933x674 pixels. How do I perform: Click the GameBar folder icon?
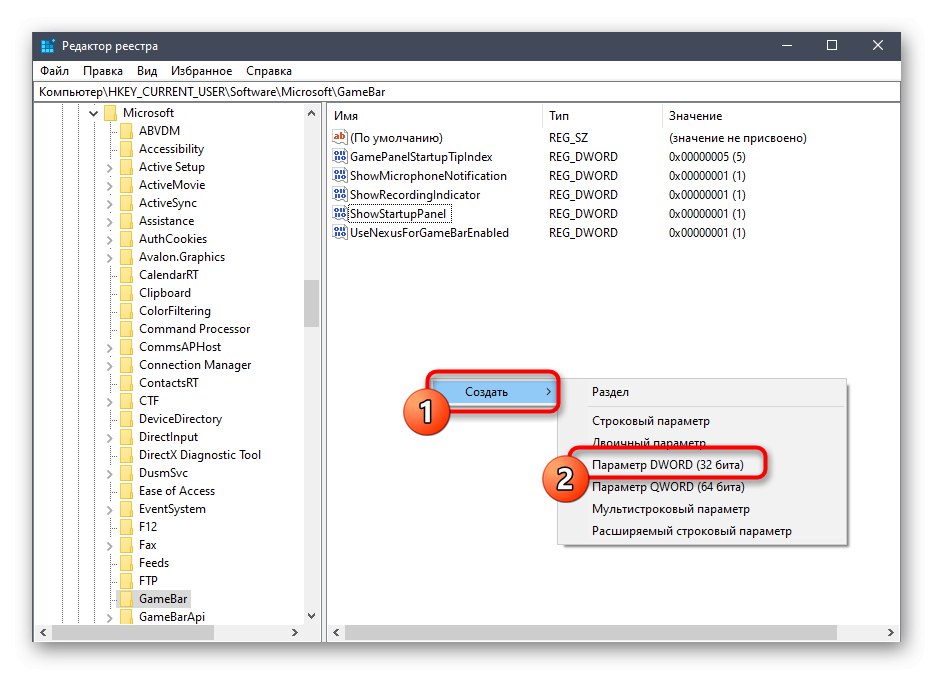click(126, 598)
